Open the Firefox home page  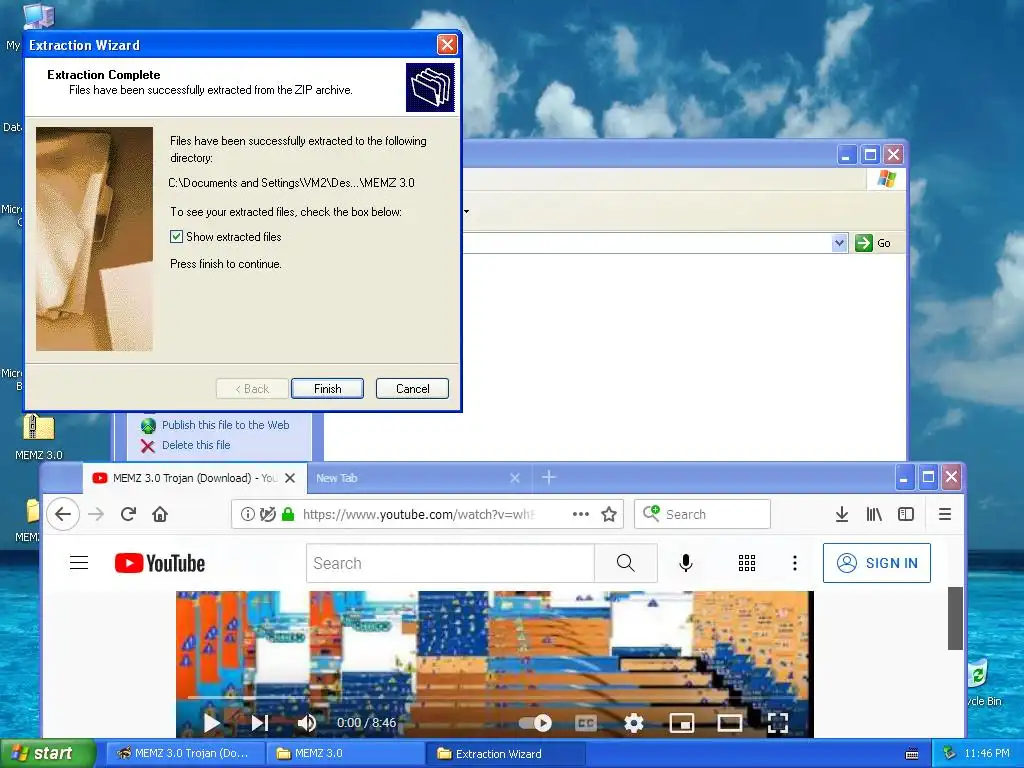[x=160, y=514]
